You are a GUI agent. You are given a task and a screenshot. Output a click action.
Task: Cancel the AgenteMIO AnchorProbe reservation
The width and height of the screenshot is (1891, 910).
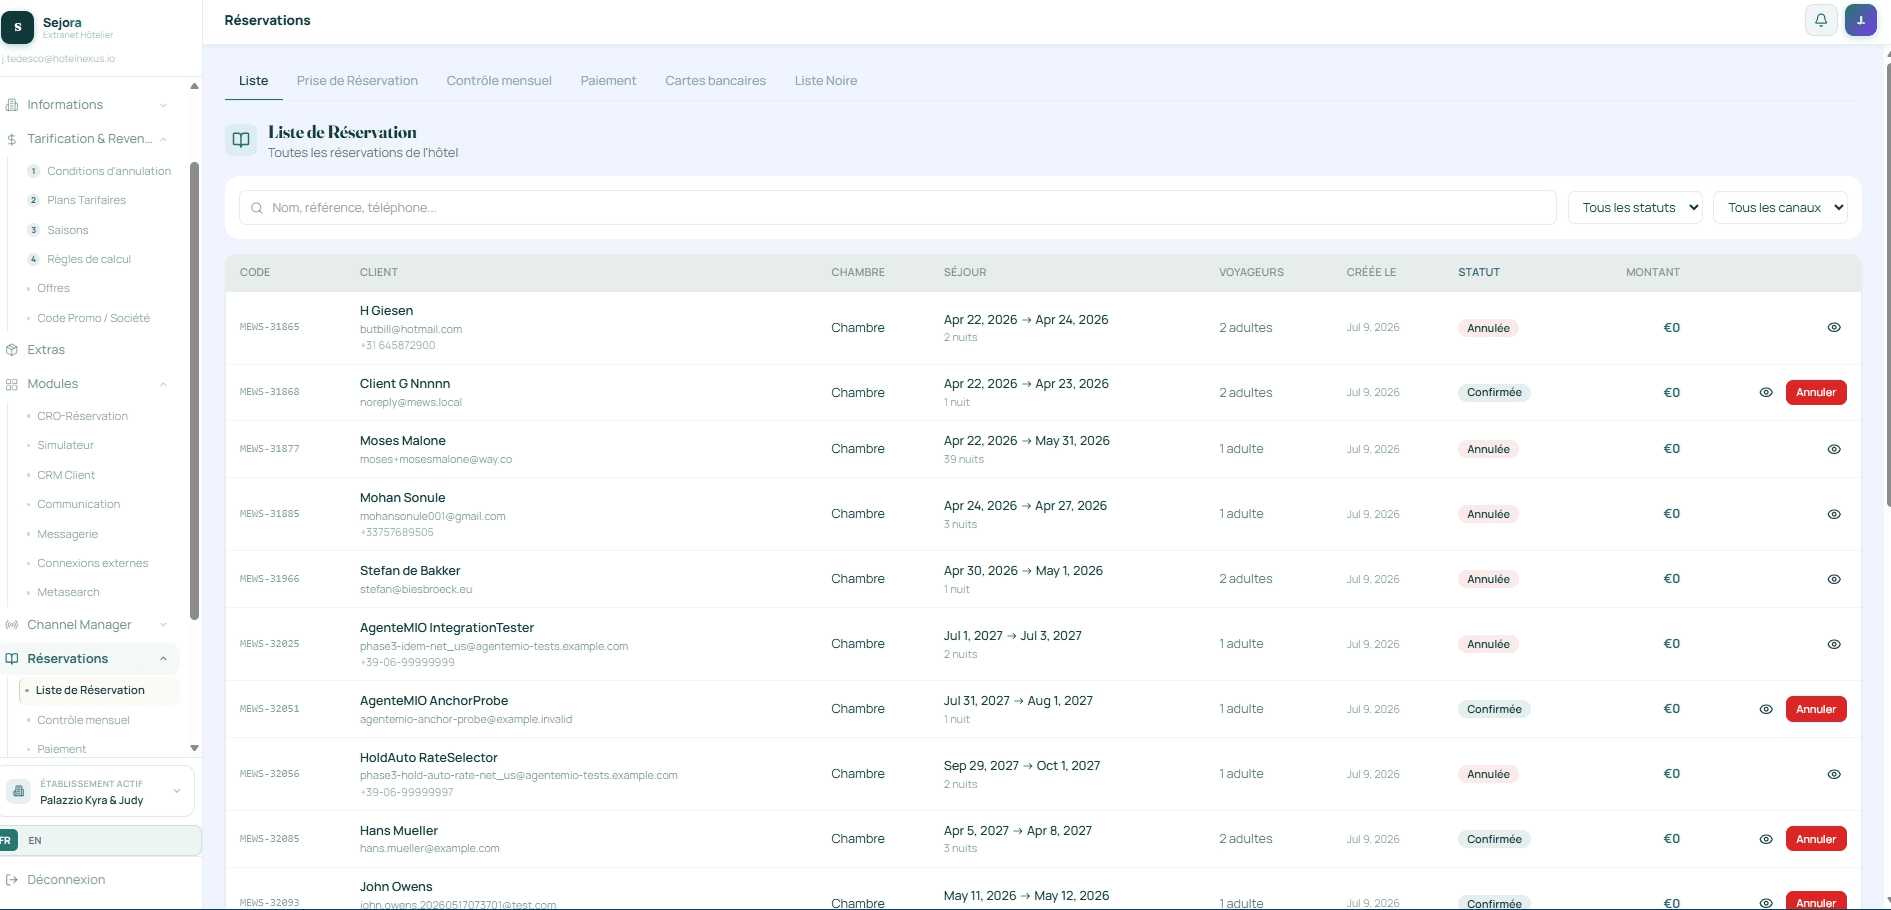click(1816, 709)
